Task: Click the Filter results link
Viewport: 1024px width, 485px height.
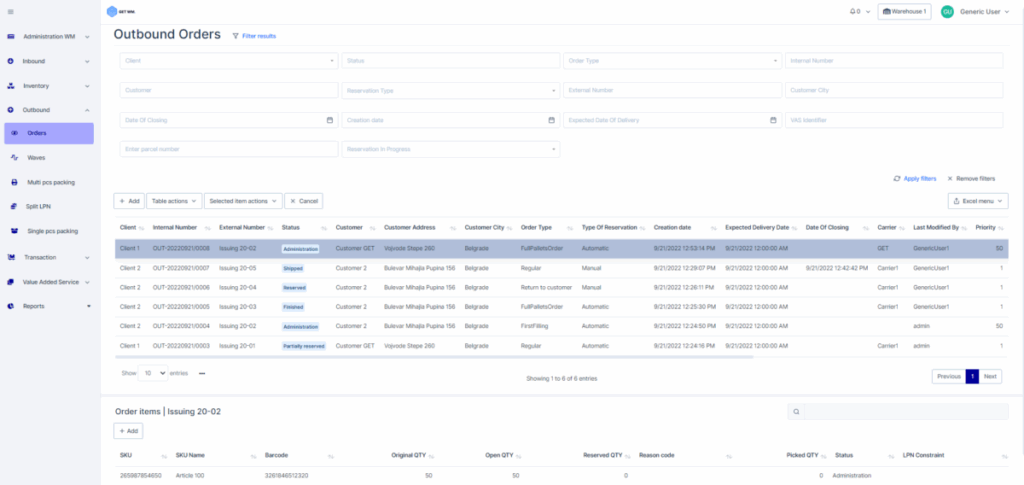Action: coord(259,36)
